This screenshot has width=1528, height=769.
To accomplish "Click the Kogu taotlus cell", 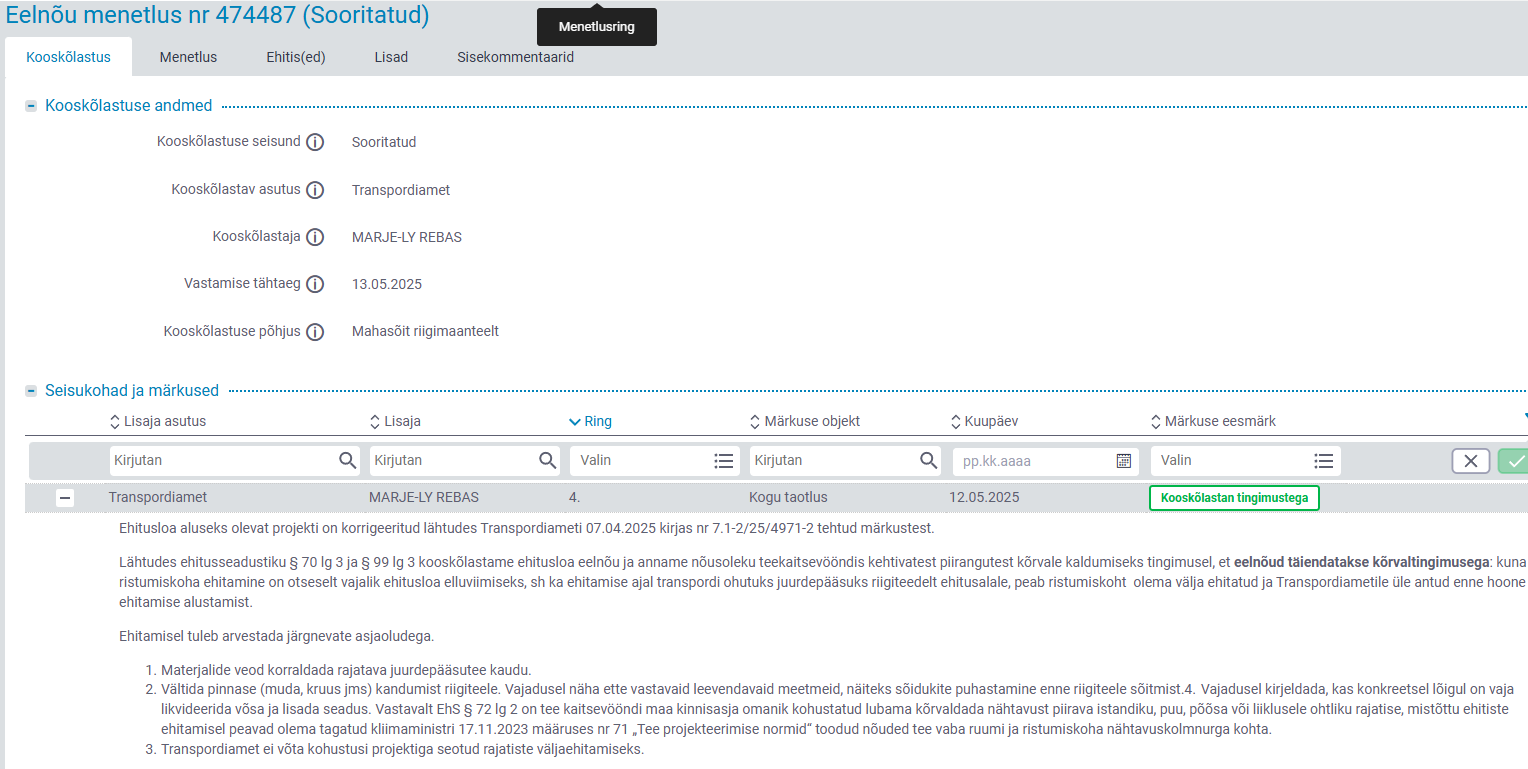I will click(788, 497).
